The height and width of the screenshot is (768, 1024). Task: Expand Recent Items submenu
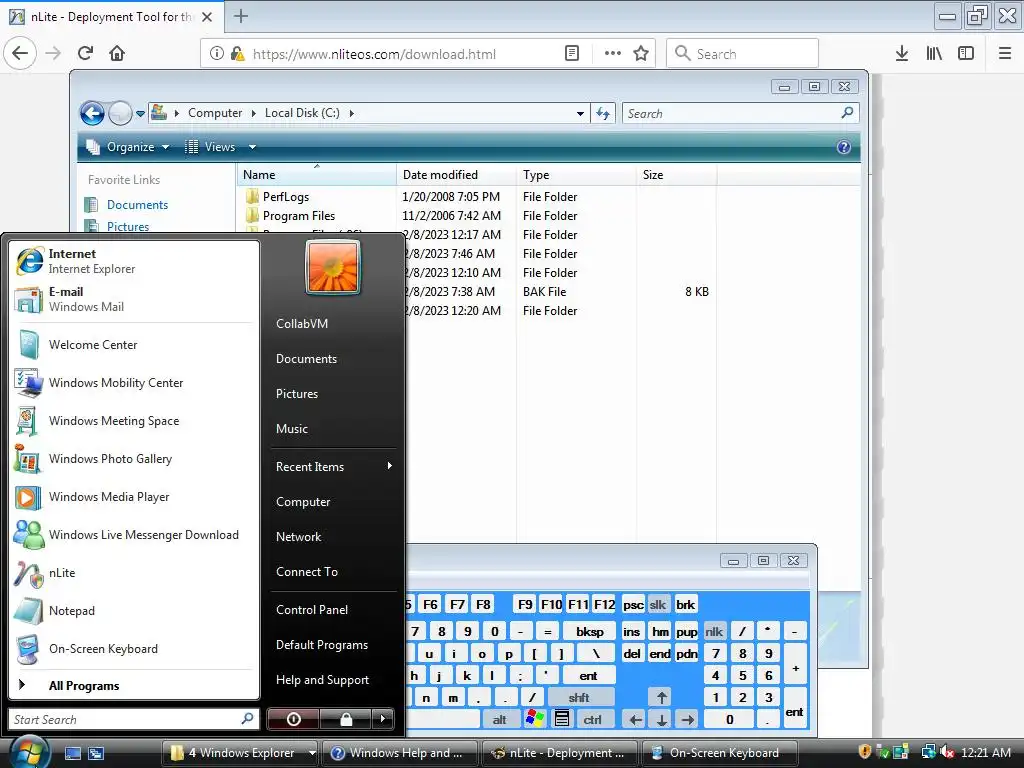333,466
